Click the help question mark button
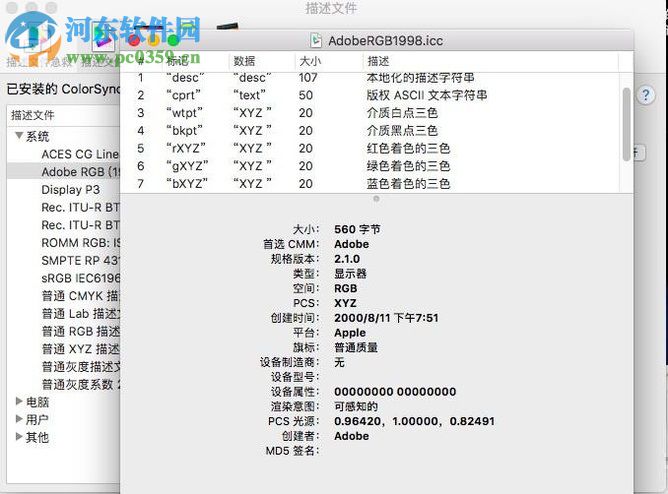This screenshot has width=668, height=494. (x=645, y=95)
